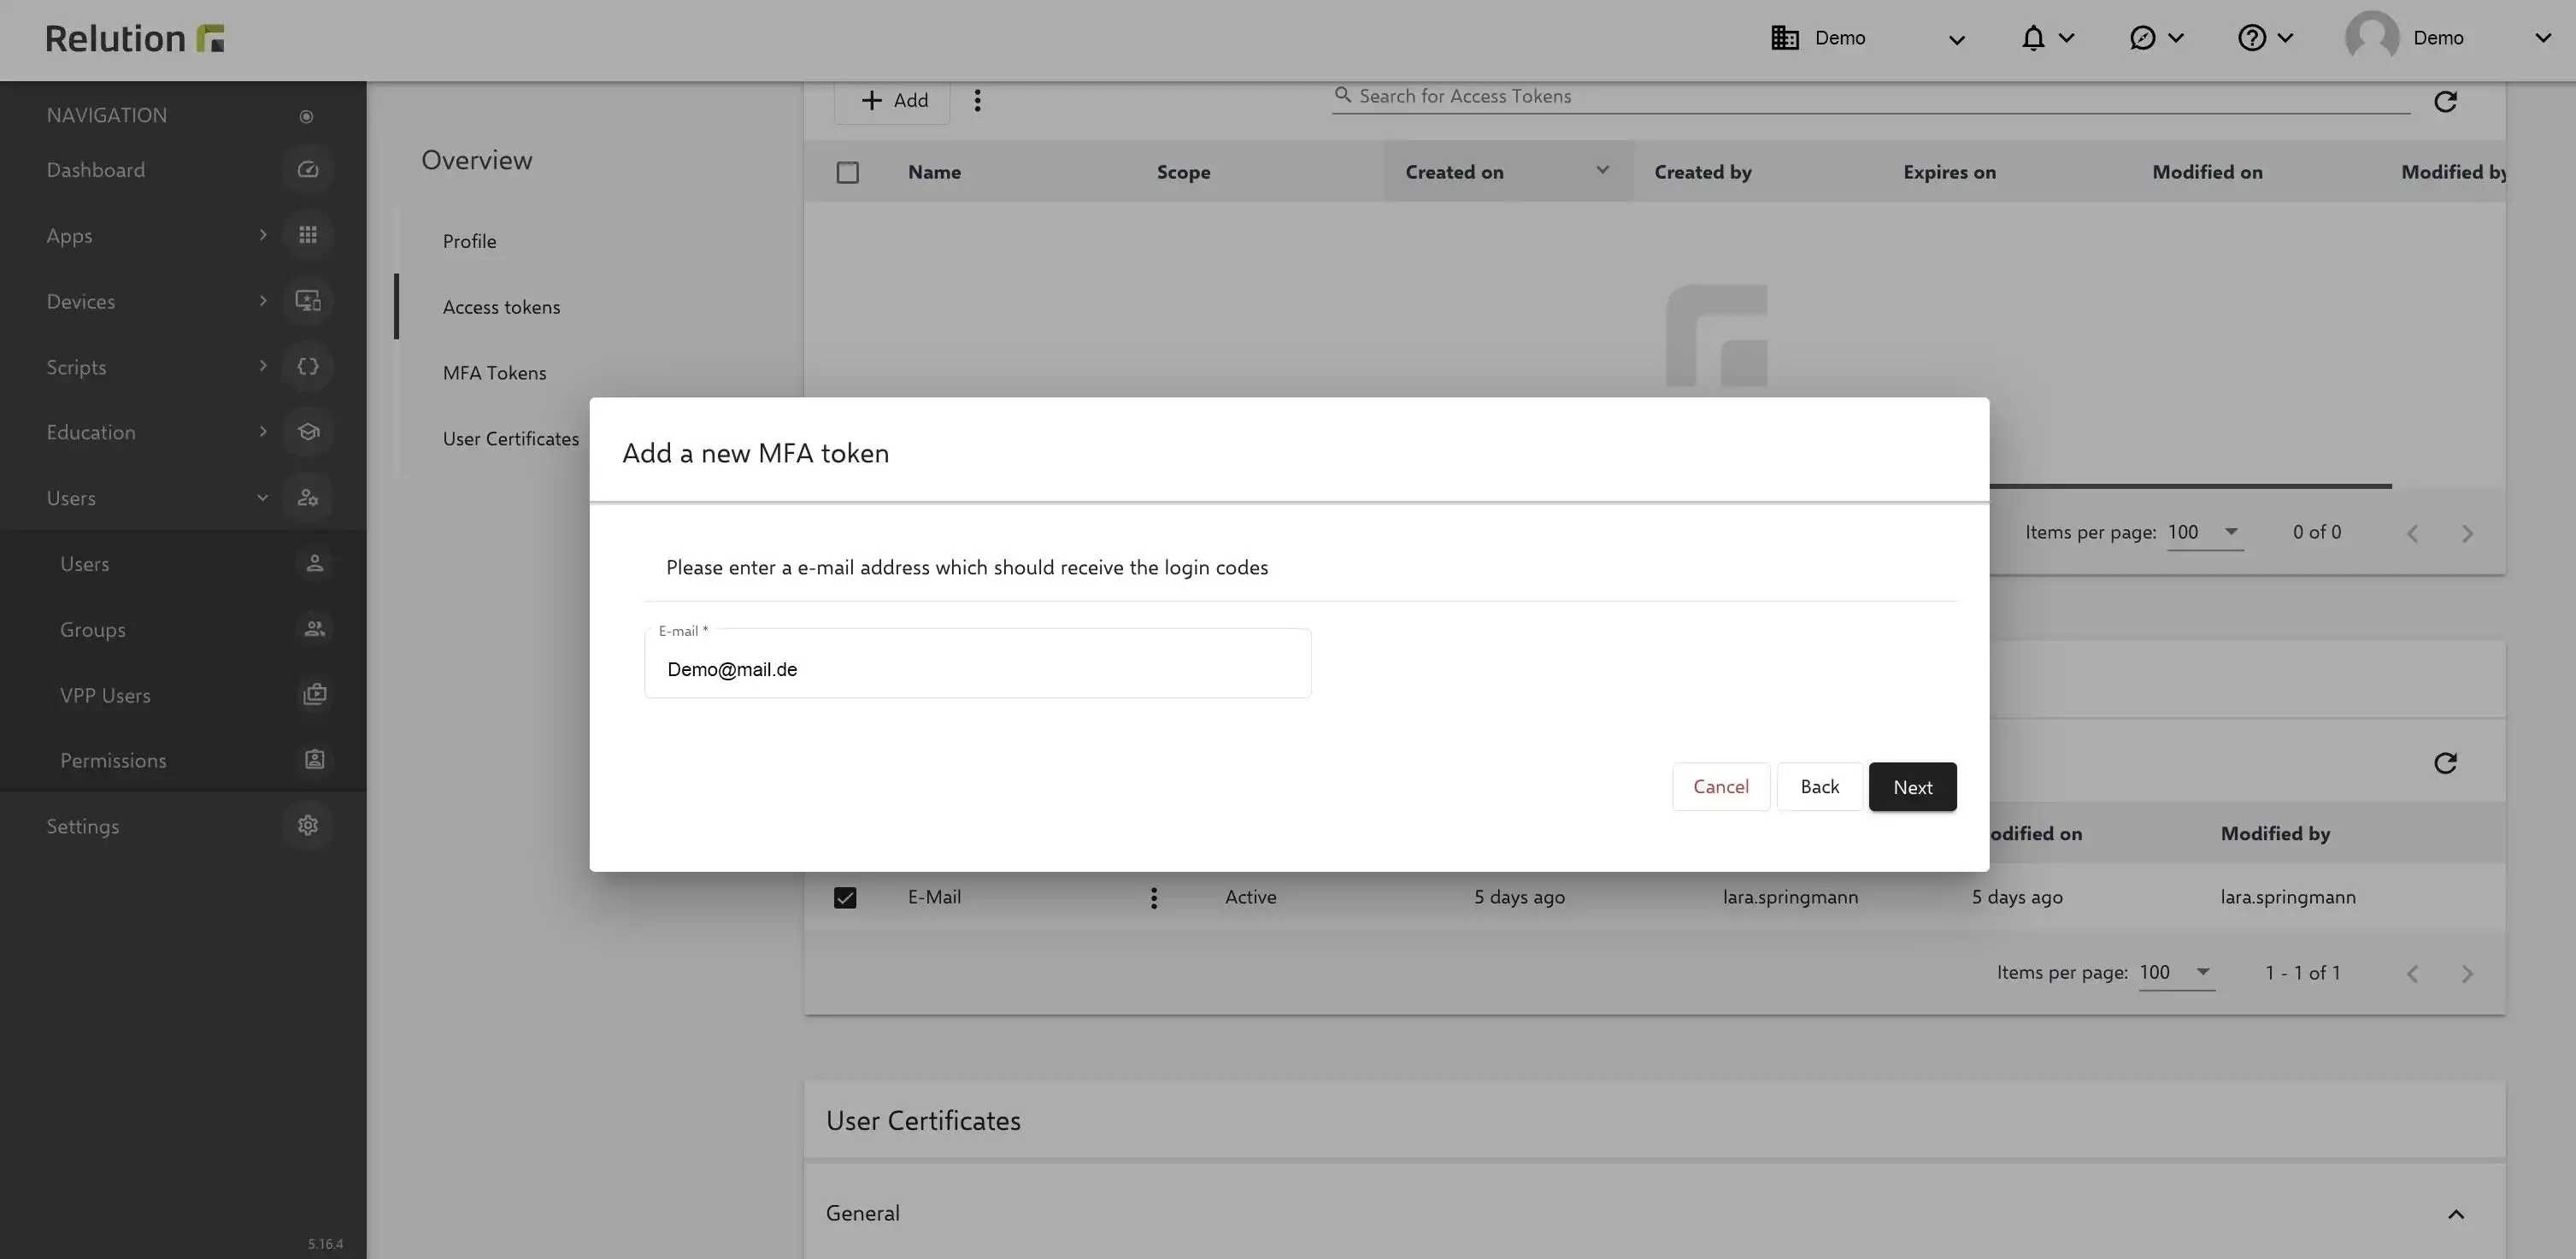Click the Permissions badge icon
This screenshot has width=2576, height=1259.
[x=315, y=760]
